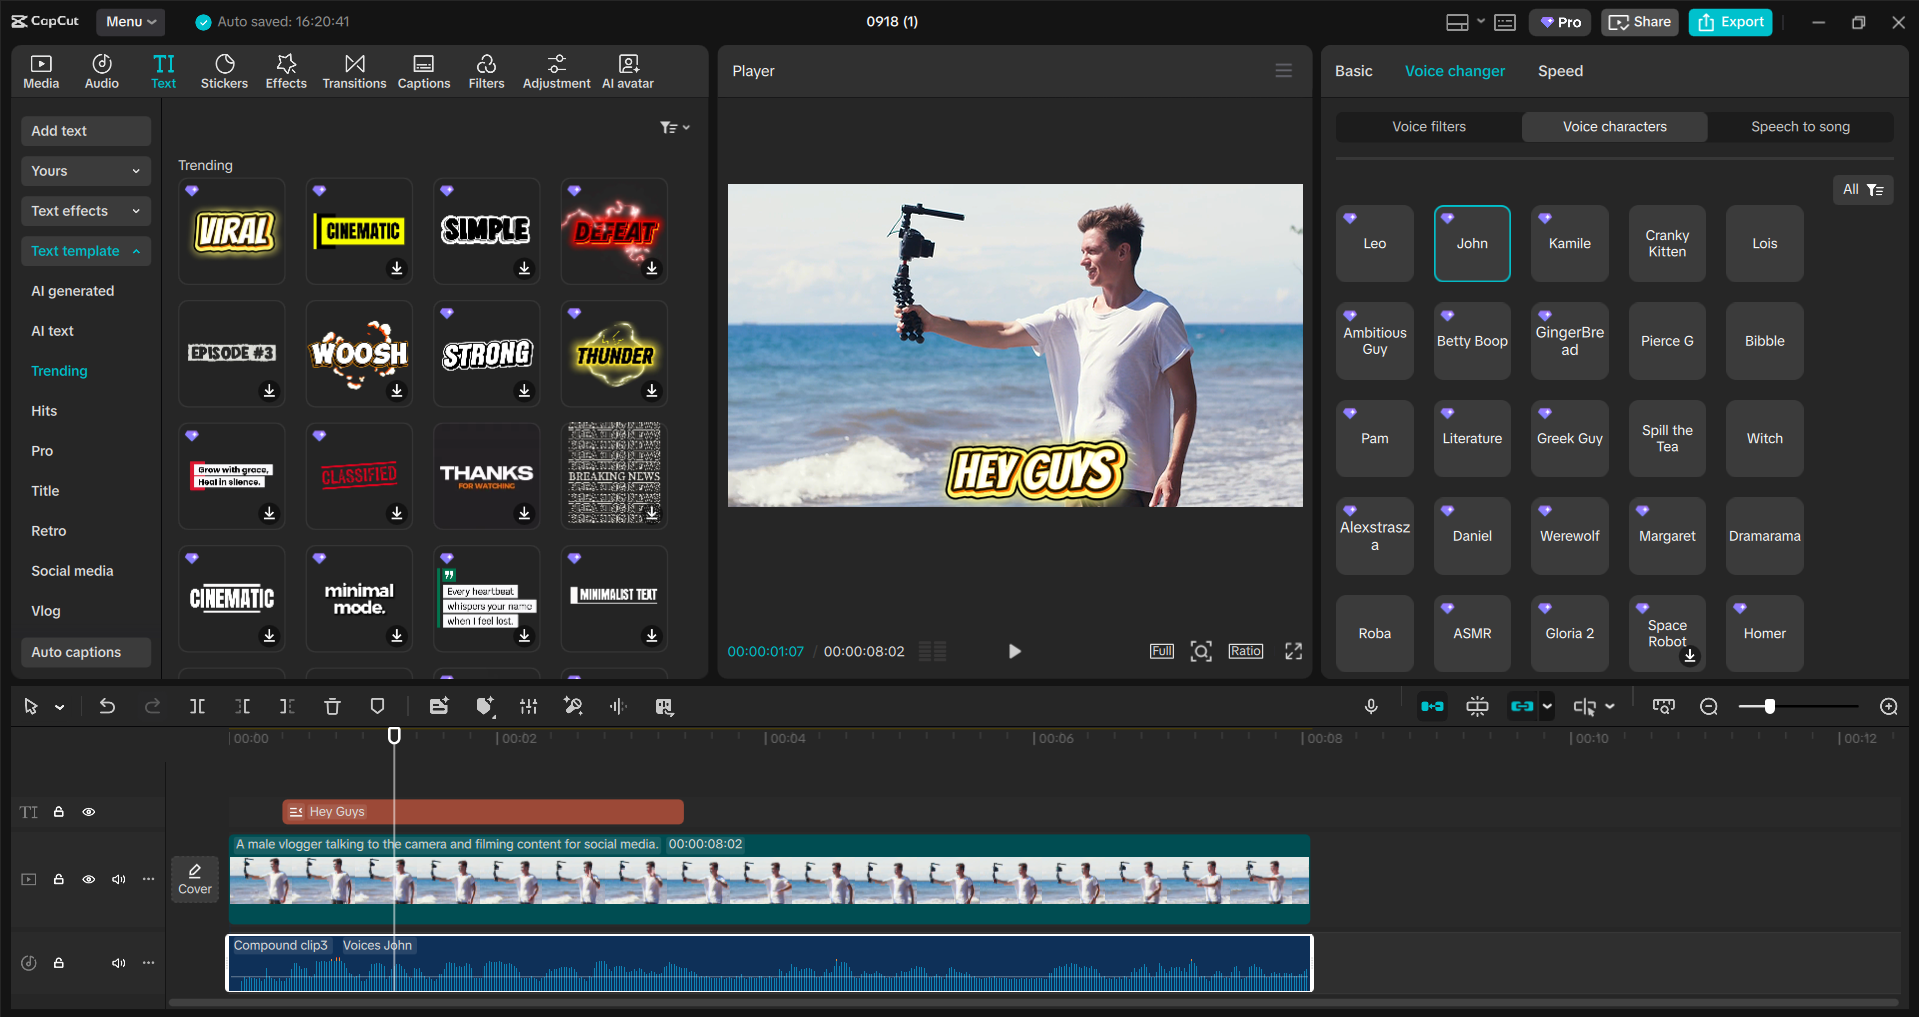
Task: Switch to the Speed tab
Action: point(1559,70)
